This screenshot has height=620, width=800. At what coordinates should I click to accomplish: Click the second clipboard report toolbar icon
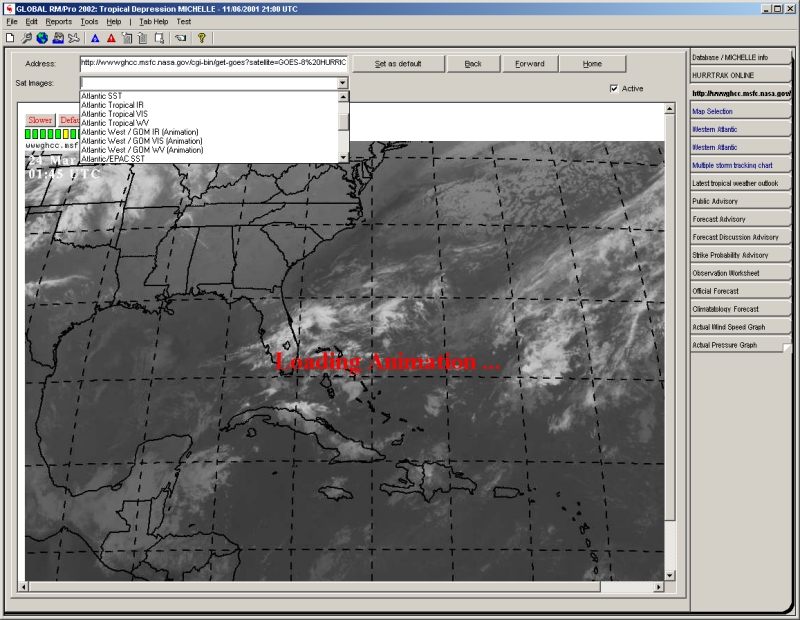pyautogui.click(x=143, y=38)
